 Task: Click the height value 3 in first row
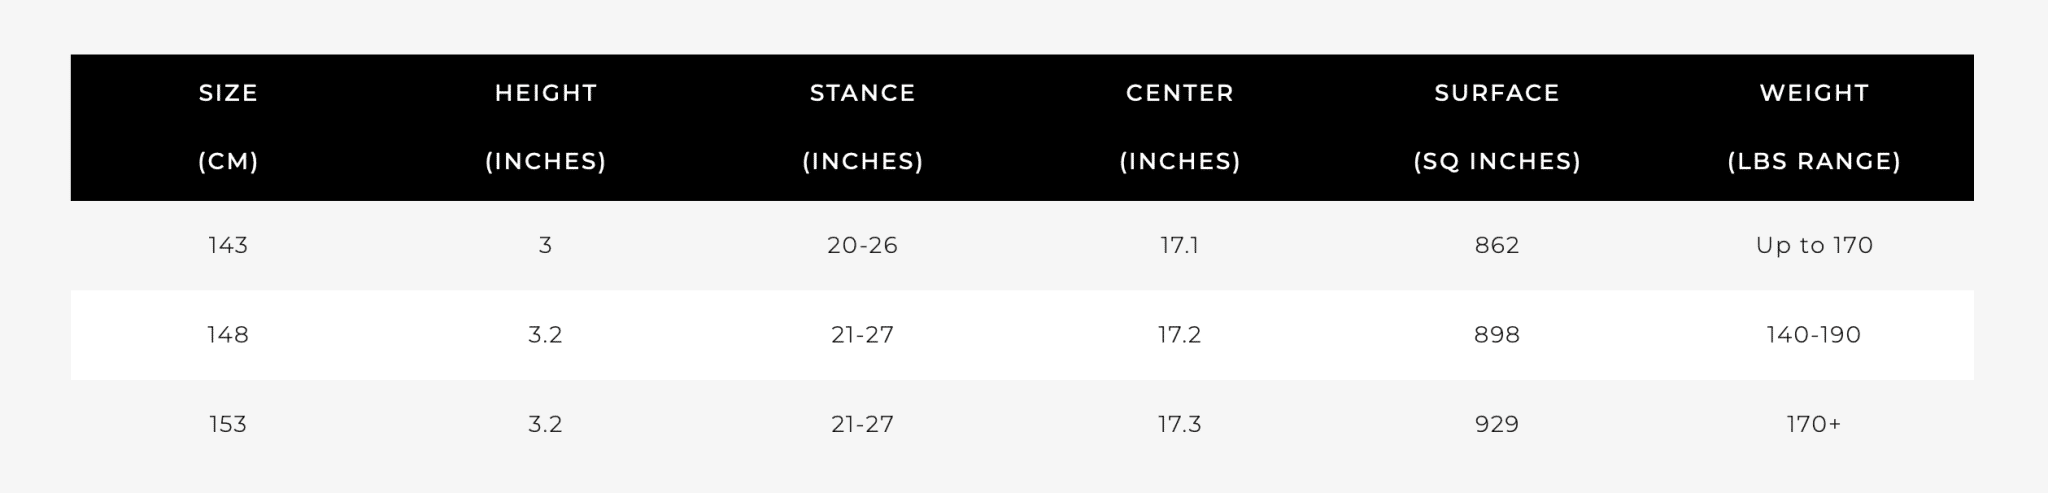coord(546,246)
